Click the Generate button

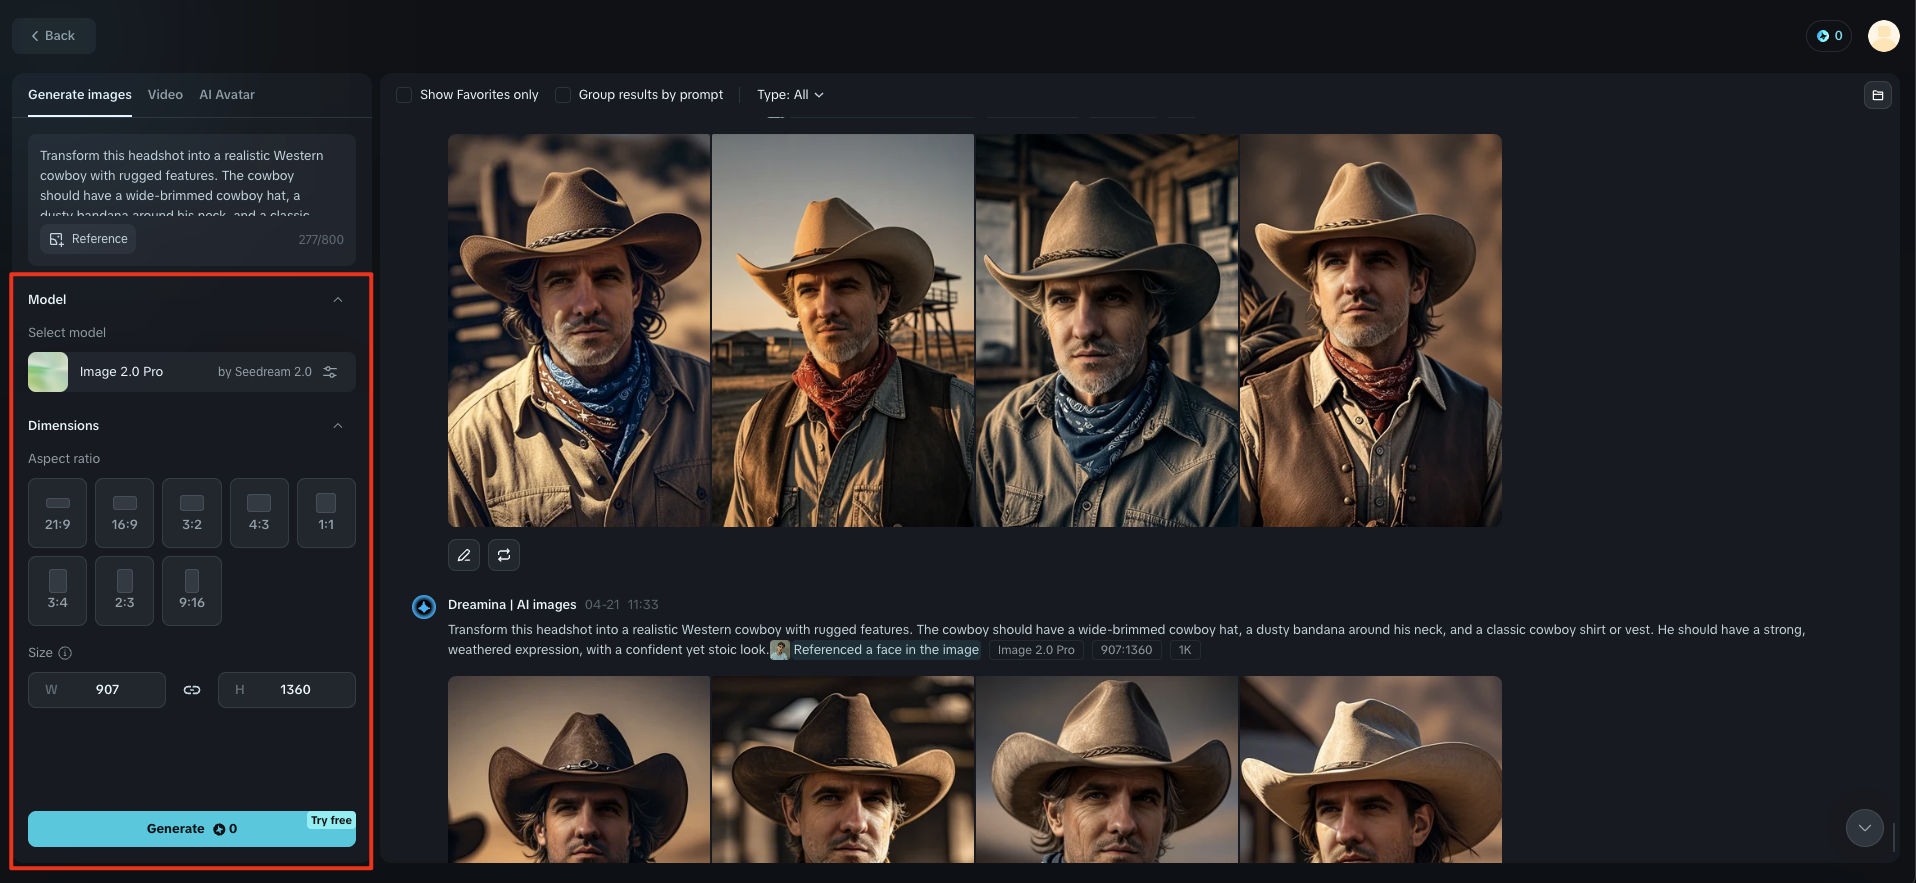[x=192, y=829]
